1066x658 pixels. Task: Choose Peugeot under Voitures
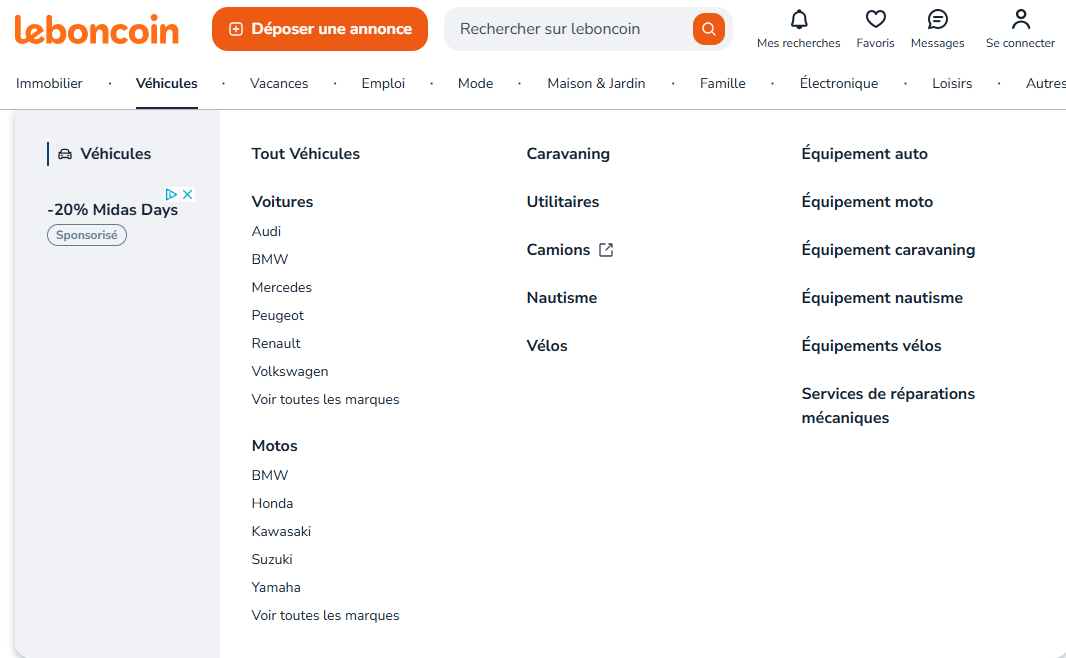[x=277, y=315]
